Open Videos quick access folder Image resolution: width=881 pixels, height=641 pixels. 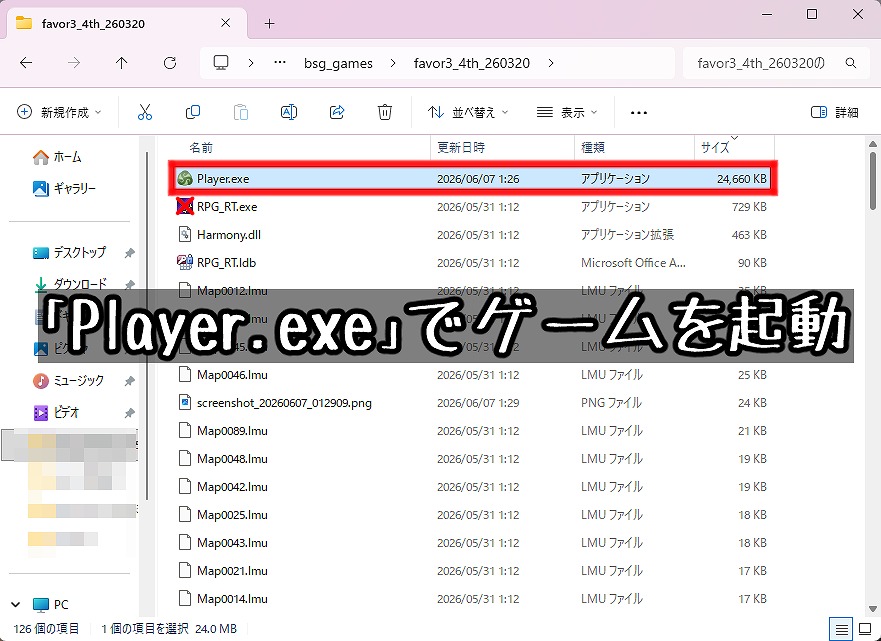[x=56, y=412]
